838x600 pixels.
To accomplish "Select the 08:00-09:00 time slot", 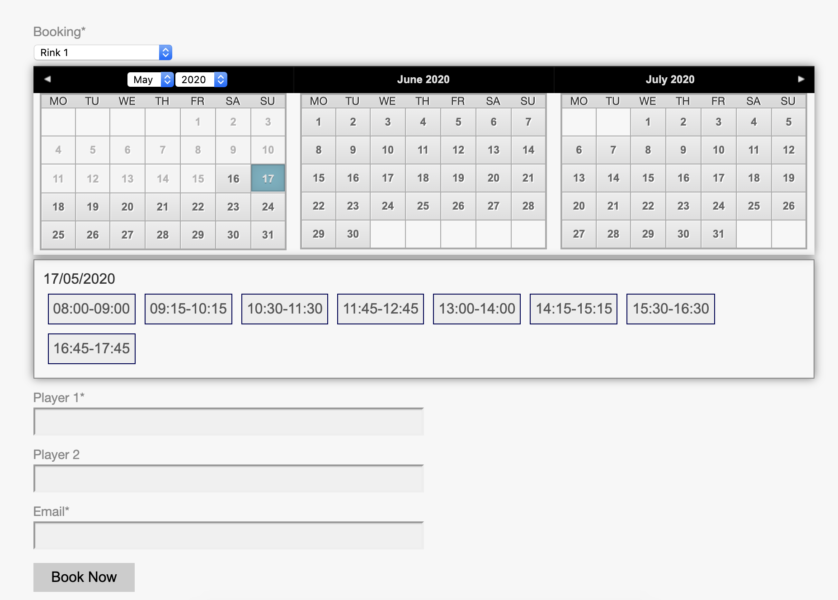I will tap(91, 309).
